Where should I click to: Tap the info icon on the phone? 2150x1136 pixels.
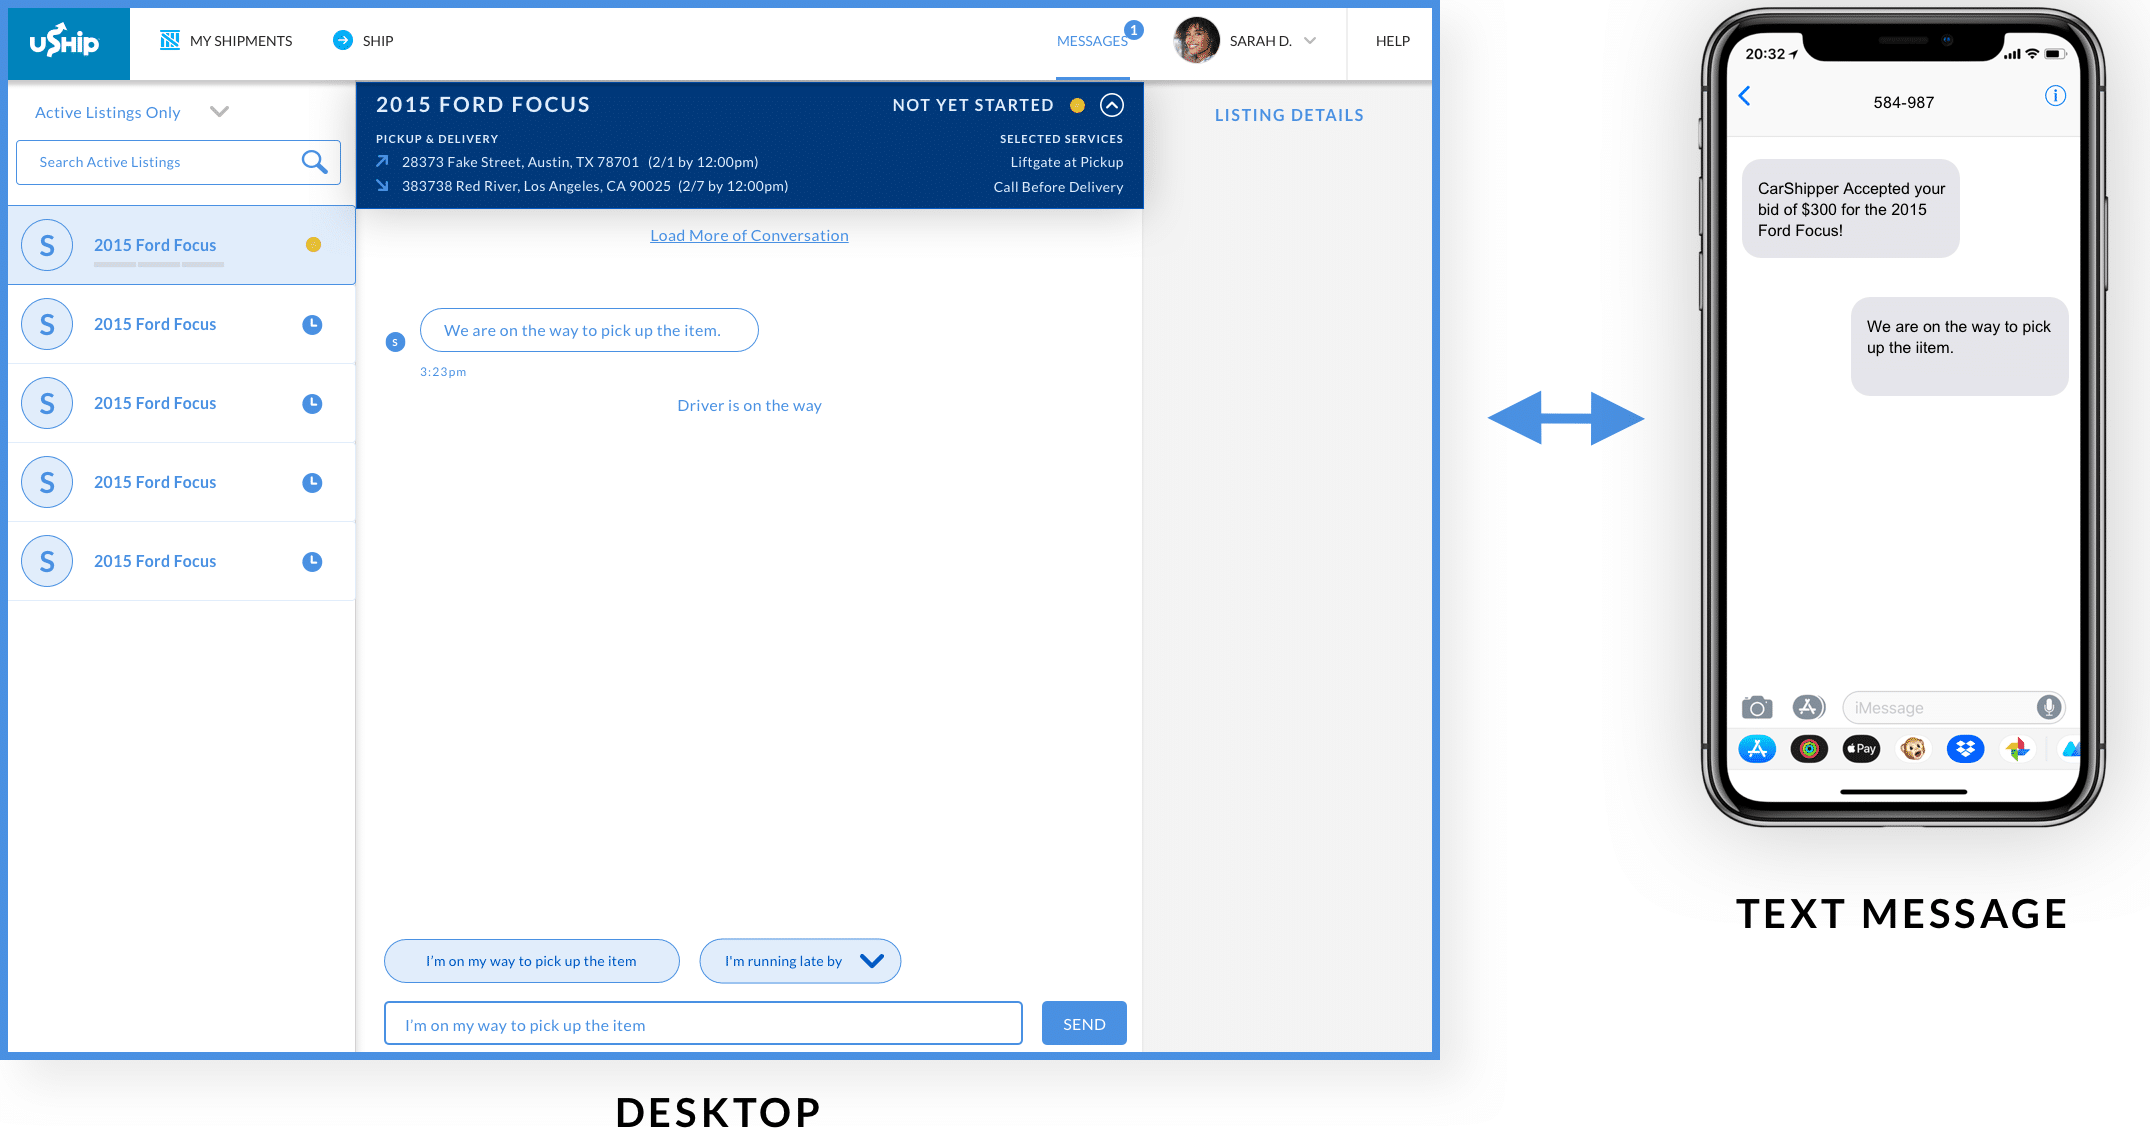pyautogui.click(x=2055, y=96)
